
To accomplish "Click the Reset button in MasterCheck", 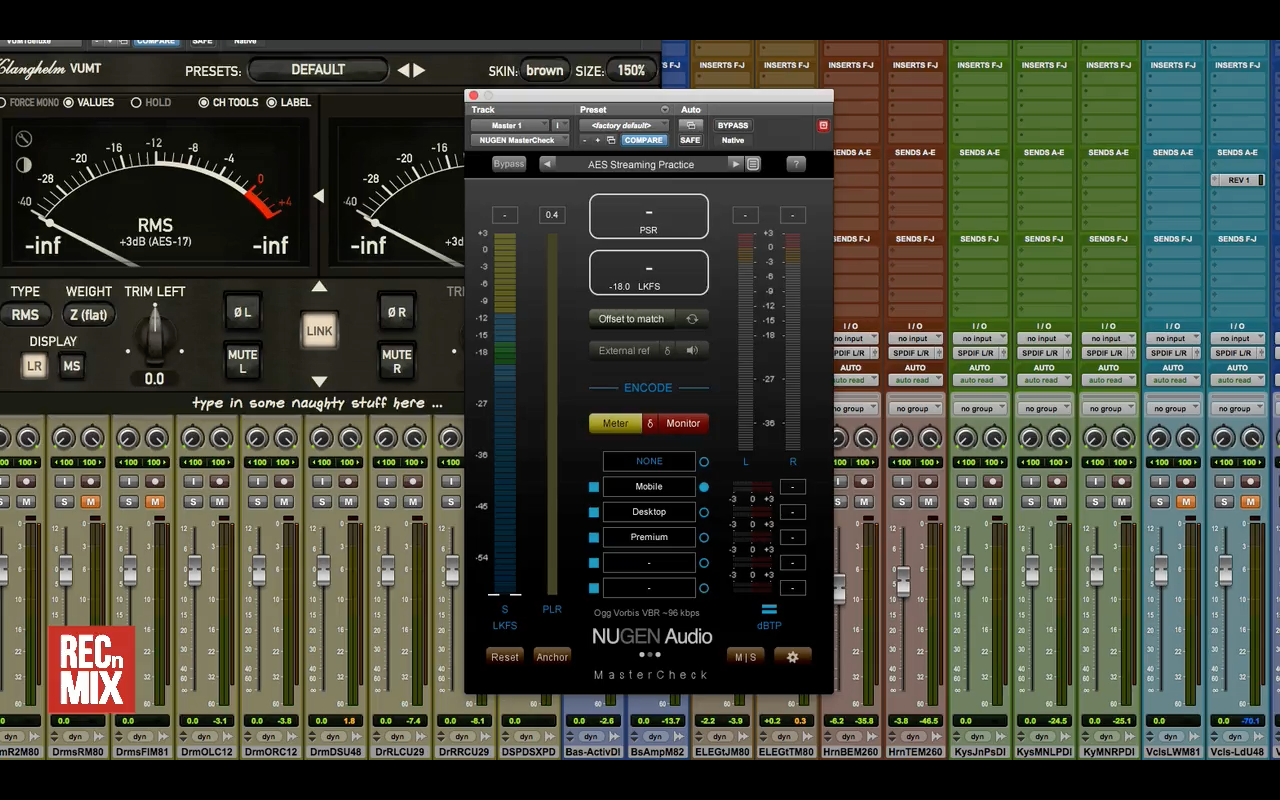I will click(505, 657).
